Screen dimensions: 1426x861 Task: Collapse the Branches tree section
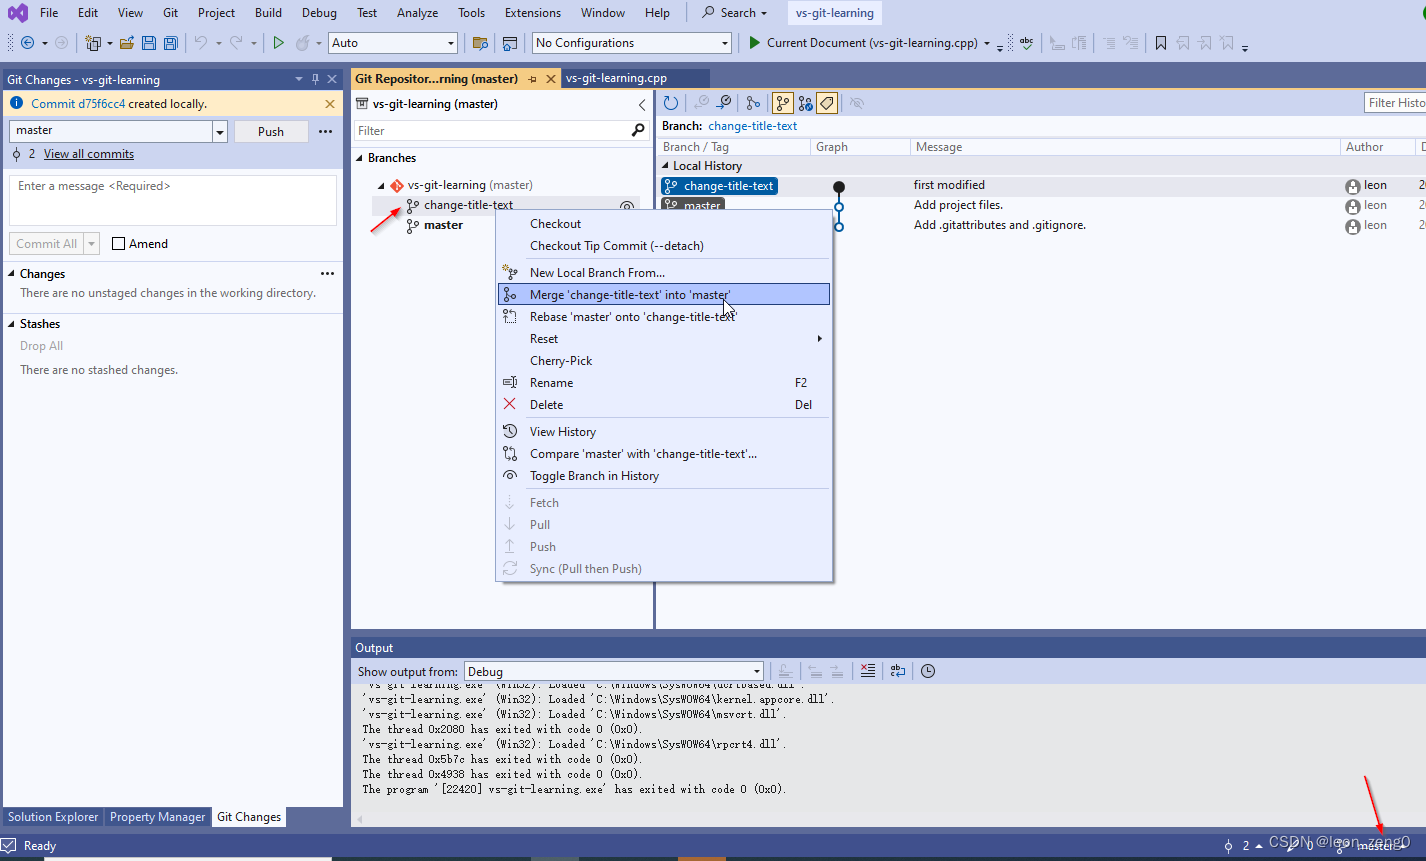[360, 158]
